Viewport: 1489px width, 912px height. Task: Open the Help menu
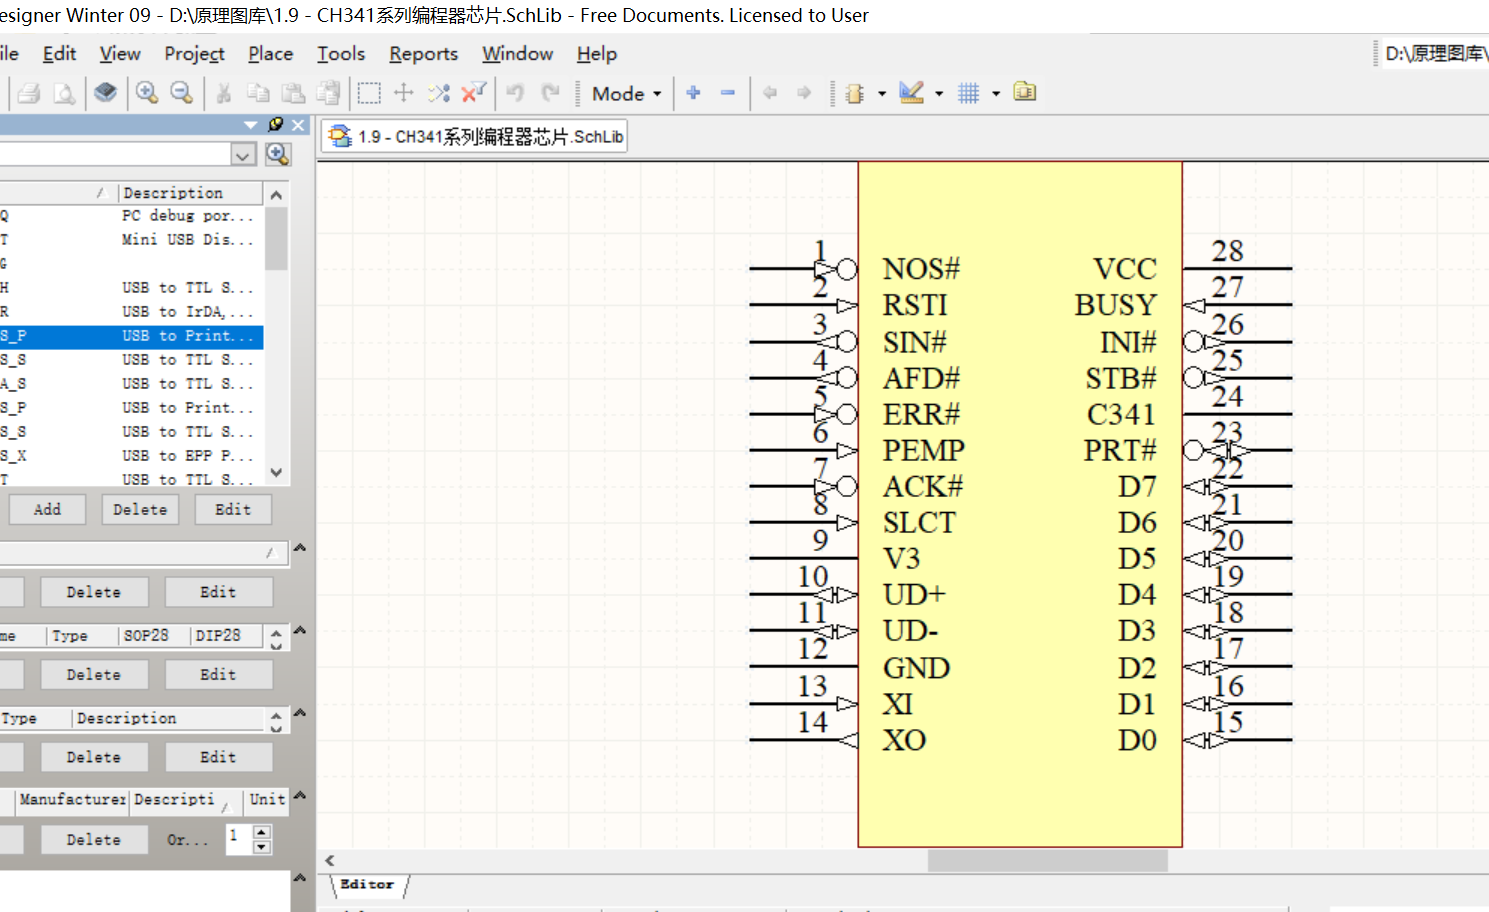coord(596,54)
